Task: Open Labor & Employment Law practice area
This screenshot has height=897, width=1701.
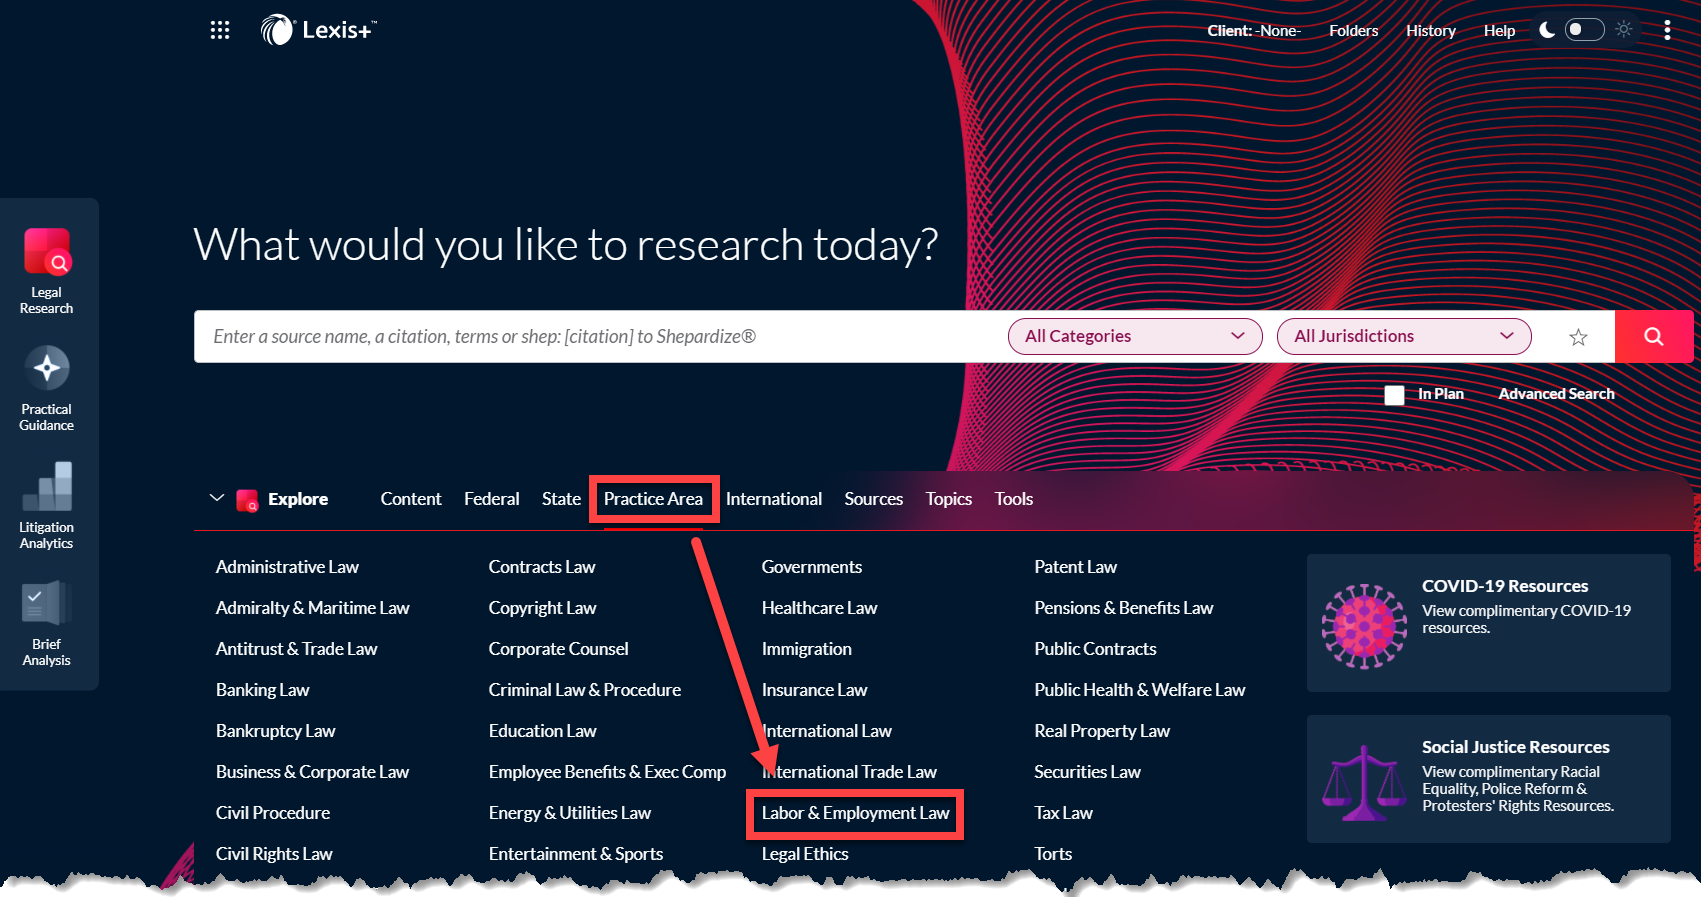Action: (855, 813)
